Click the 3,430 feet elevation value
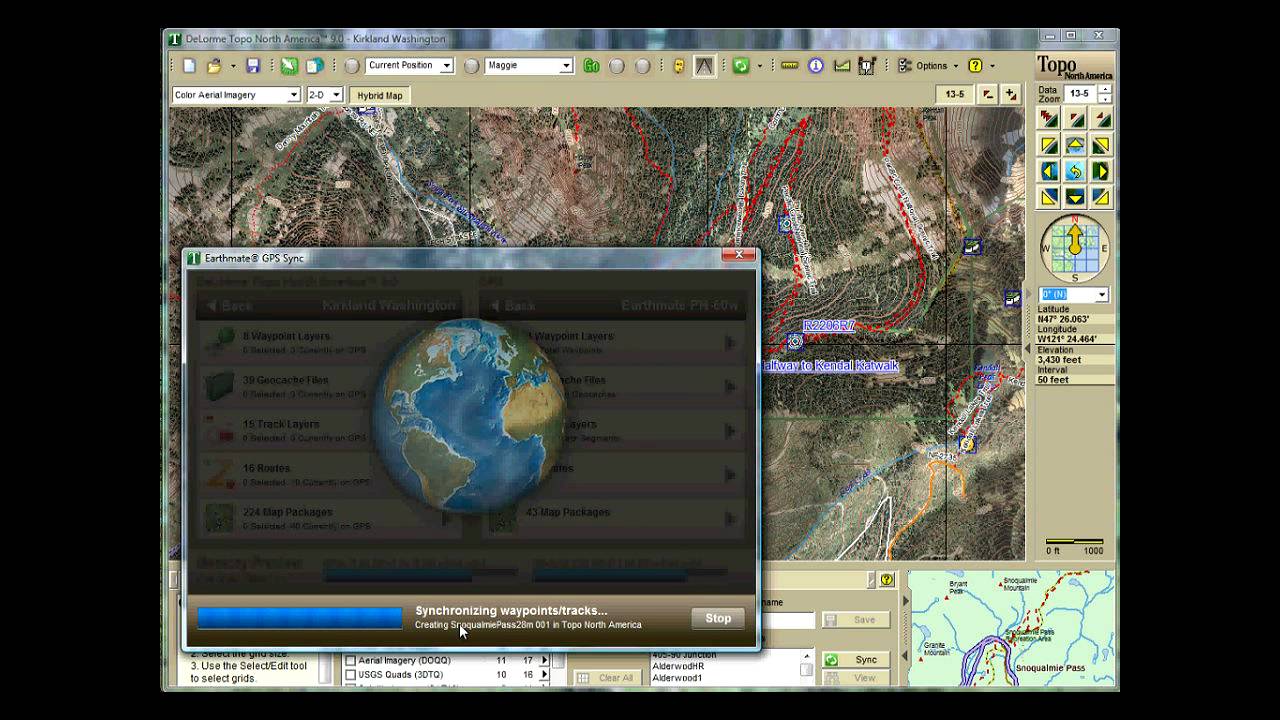This screenshot has width=1280, height=720. 1059,360
